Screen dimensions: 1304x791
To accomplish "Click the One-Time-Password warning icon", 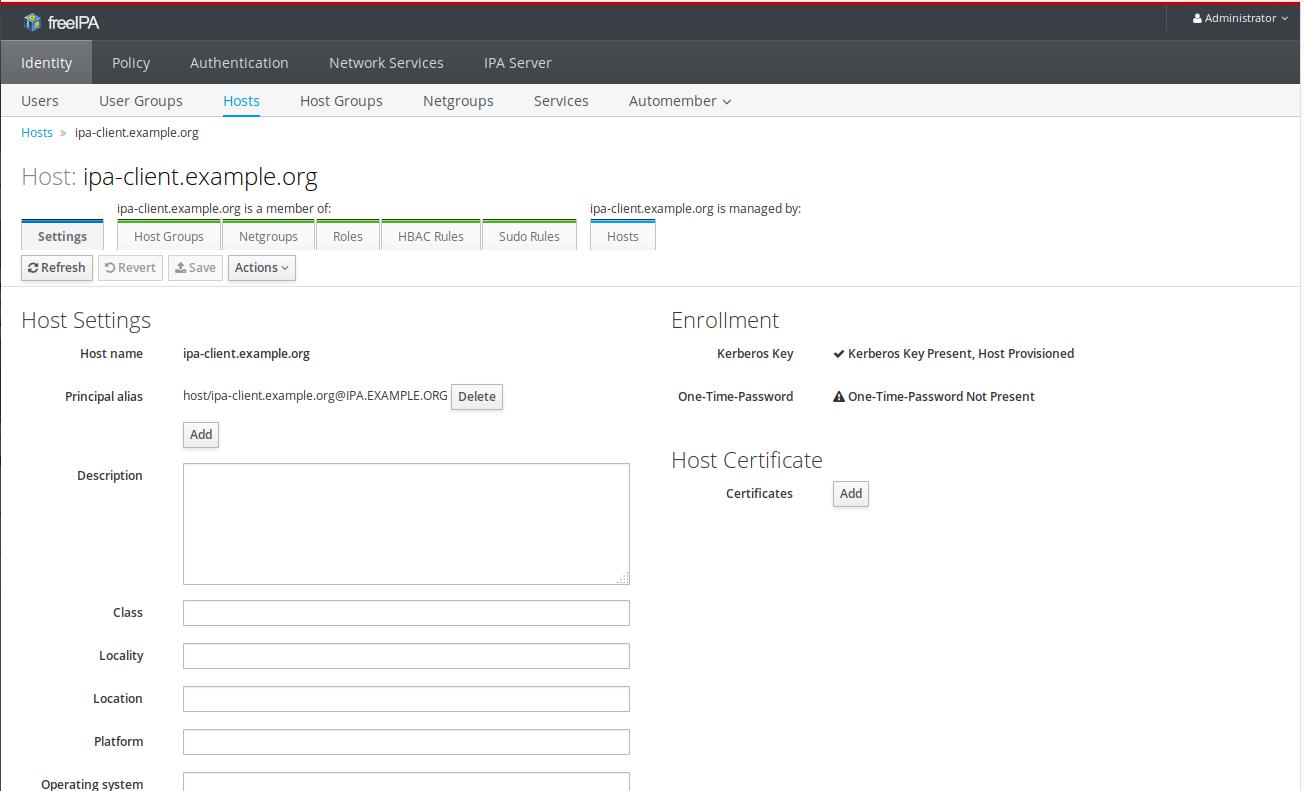I will pyautogui.click(x=839, y=397).
